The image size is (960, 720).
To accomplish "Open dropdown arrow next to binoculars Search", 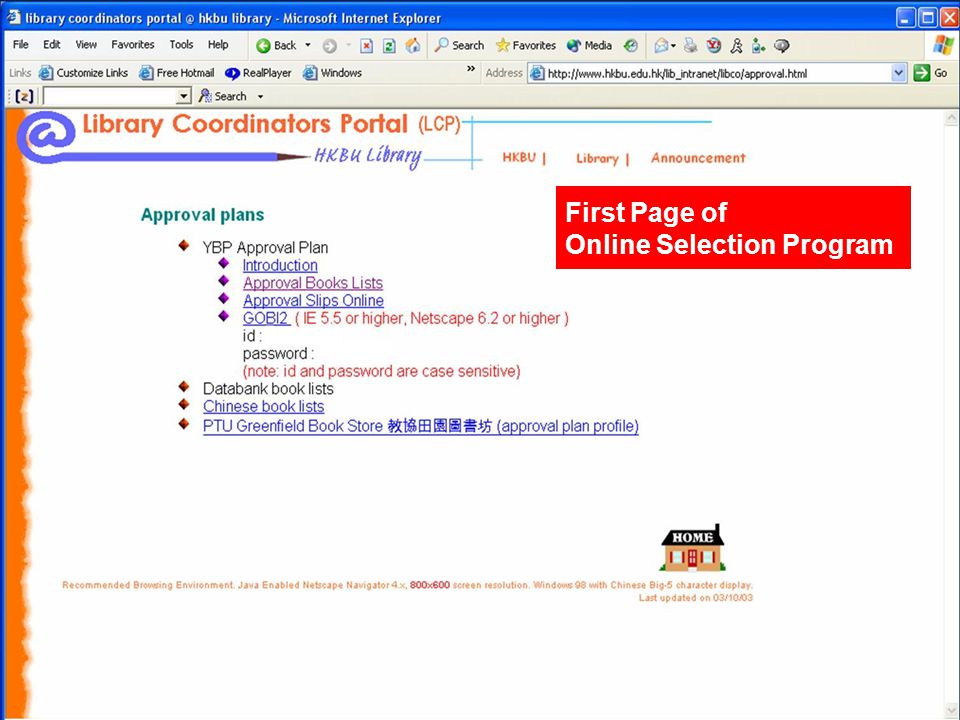I will (x=260, y=97).
